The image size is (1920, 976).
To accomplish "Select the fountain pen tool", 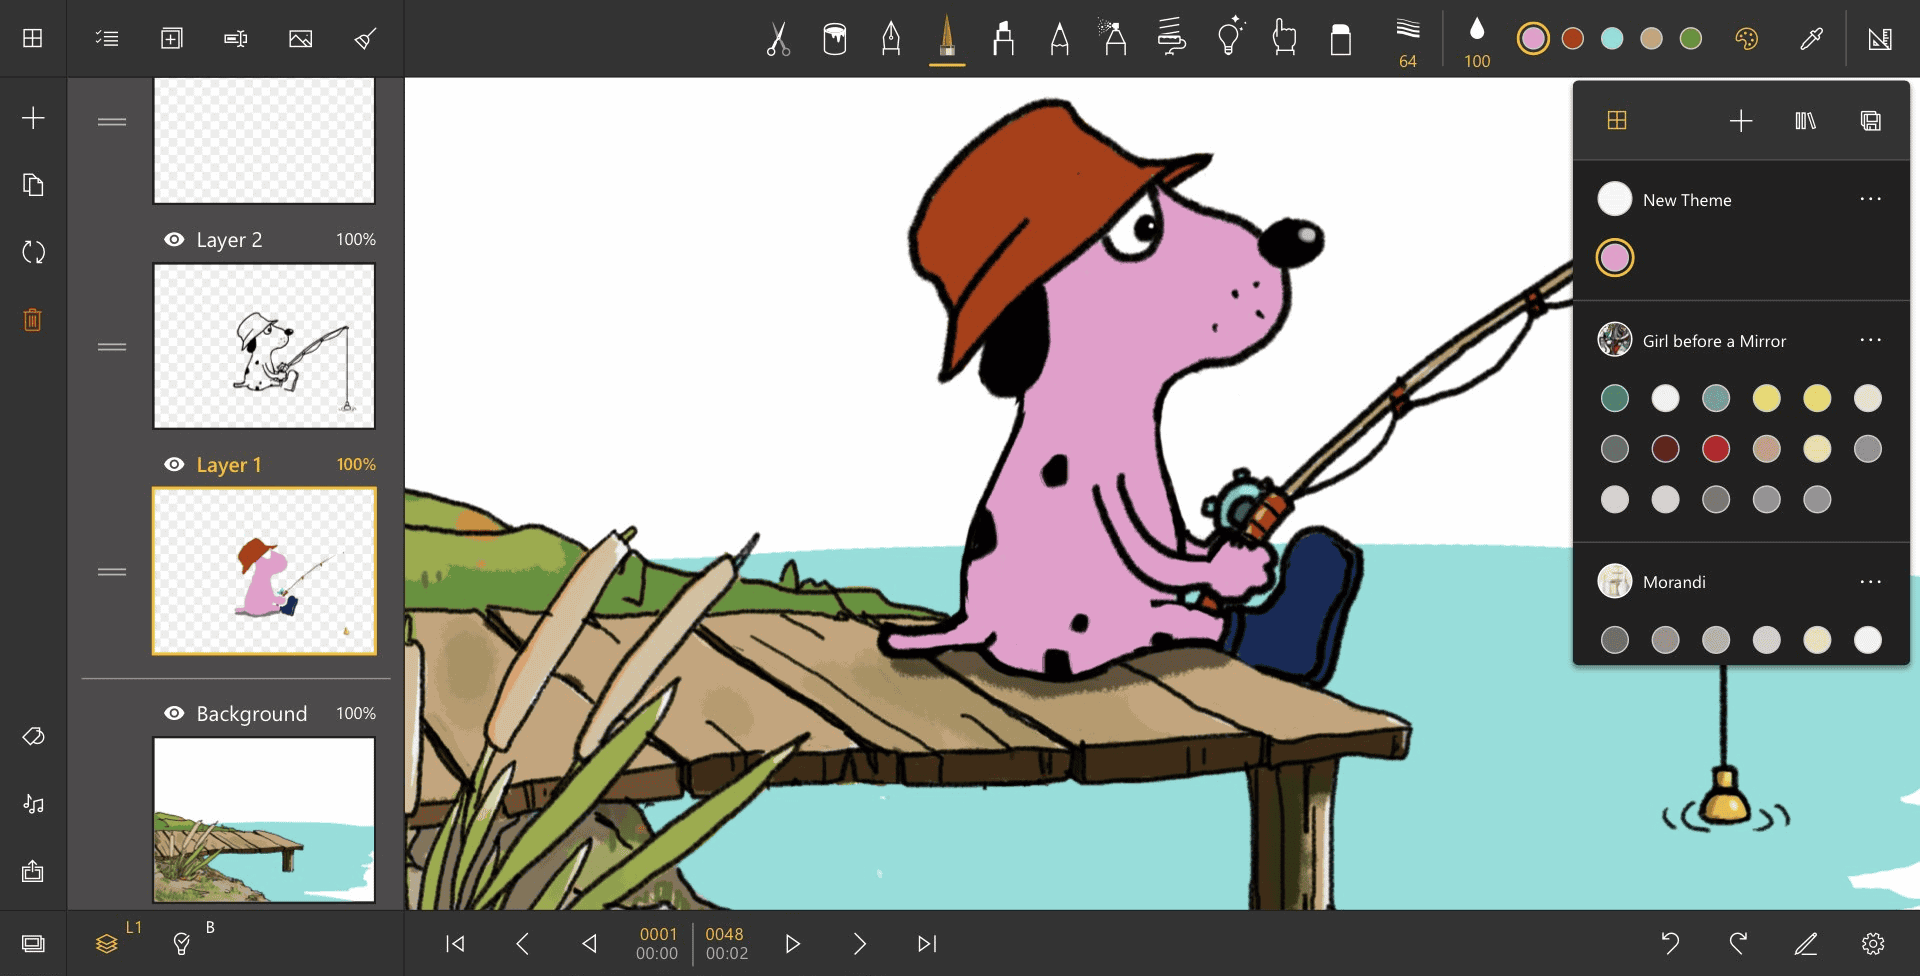I will click(890, 38).
